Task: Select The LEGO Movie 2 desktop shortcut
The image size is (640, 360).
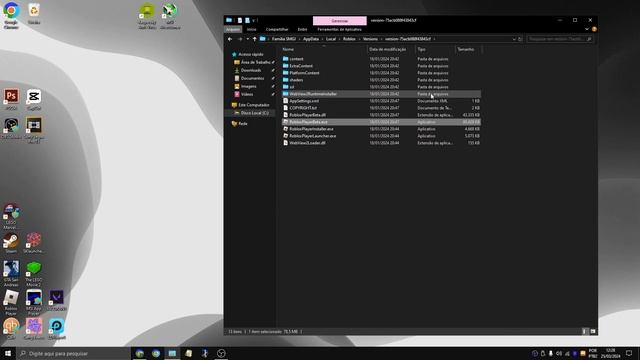Action: [x=34, y=273]
